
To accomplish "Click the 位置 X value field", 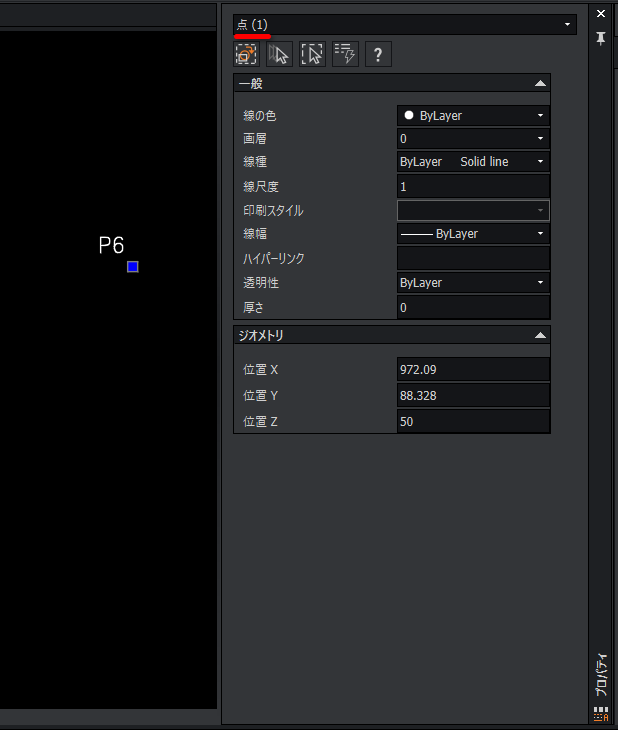I will point(473,370).
